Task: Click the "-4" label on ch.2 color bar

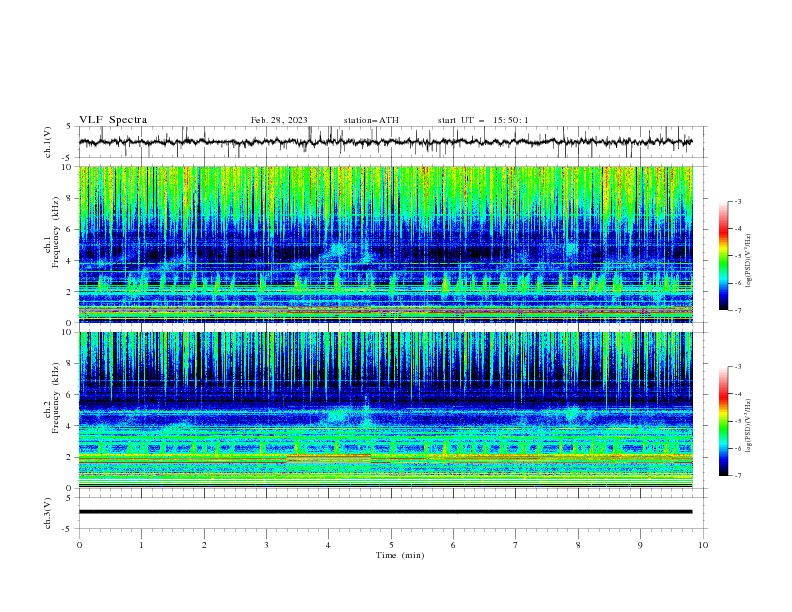Action: [x=737, y=394]
